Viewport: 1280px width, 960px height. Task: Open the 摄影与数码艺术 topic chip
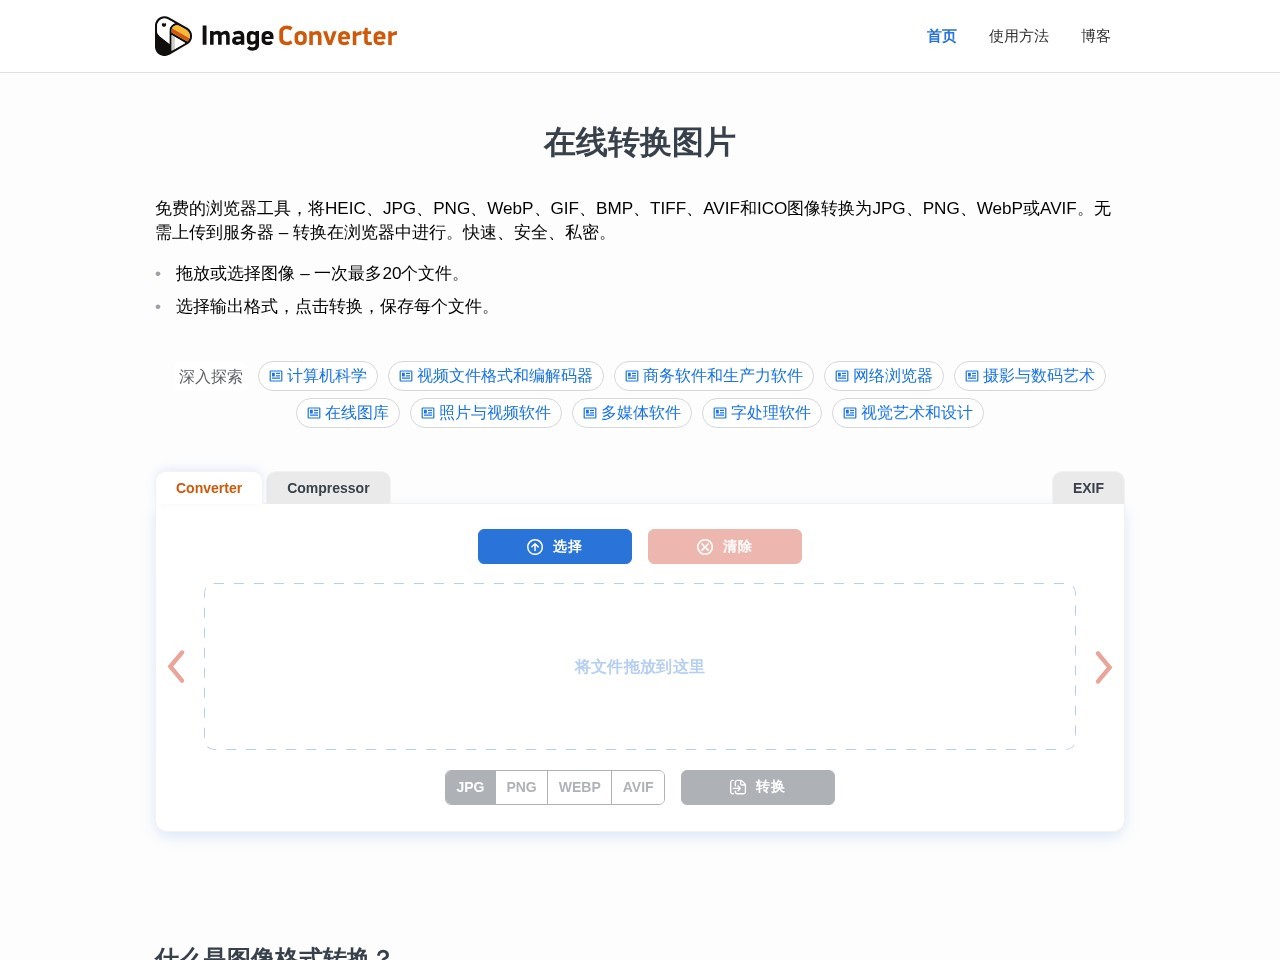[1030, 376]
